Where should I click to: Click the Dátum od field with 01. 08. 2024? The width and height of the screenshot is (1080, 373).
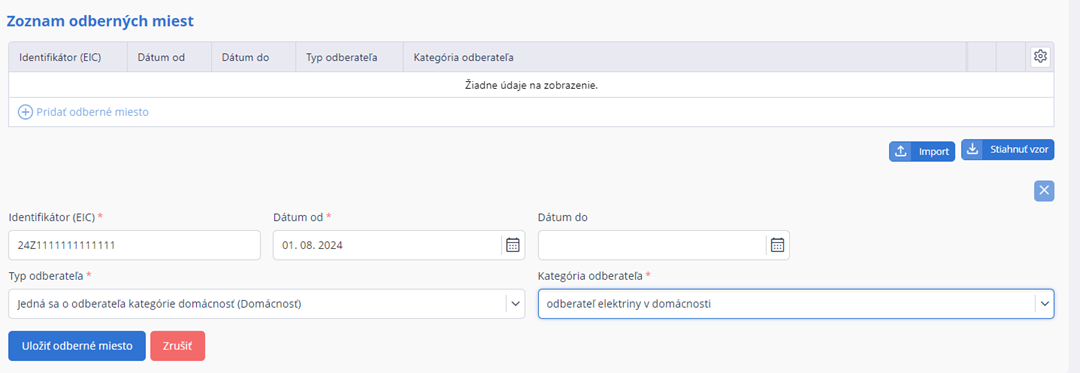(387, 245)
